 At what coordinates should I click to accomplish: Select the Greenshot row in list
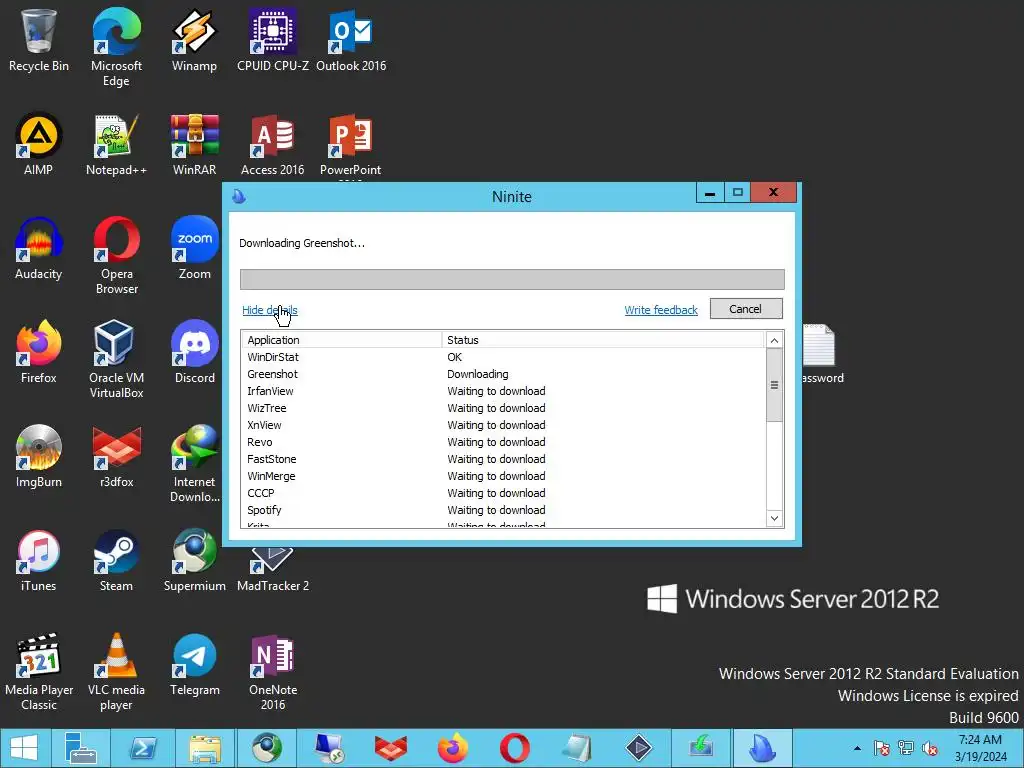tap(503, 374)
